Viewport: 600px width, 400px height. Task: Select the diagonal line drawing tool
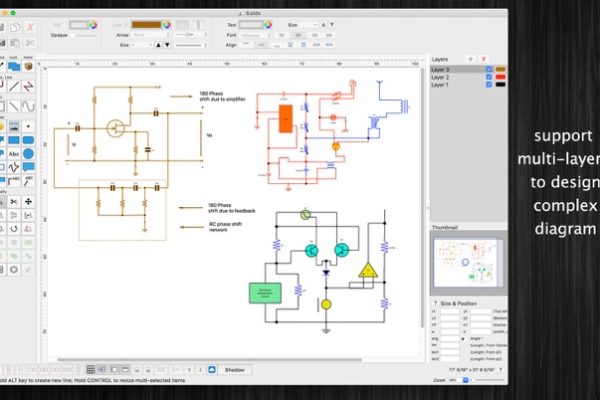pyautogui.click(x=14, y=106)
